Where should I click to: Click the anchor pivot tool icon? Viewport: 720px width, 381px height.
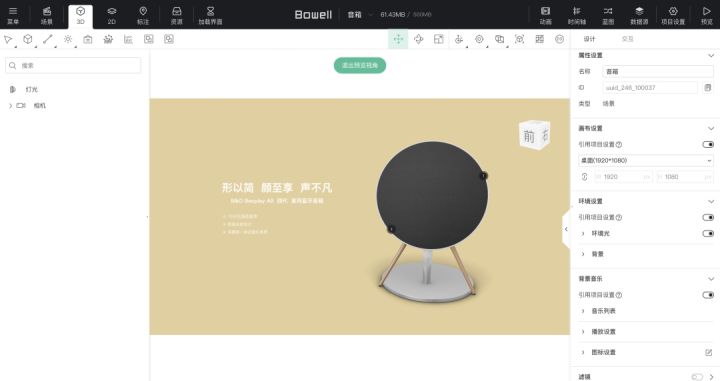point(459,39)
